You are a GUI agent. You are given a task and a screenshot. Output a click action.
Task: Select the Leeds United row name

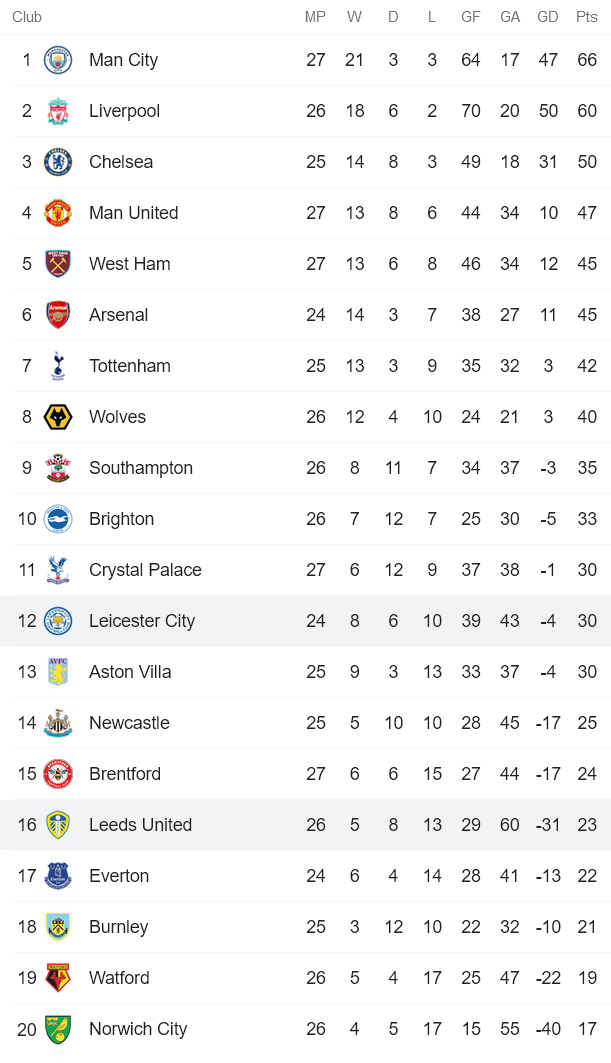(140, 825)
